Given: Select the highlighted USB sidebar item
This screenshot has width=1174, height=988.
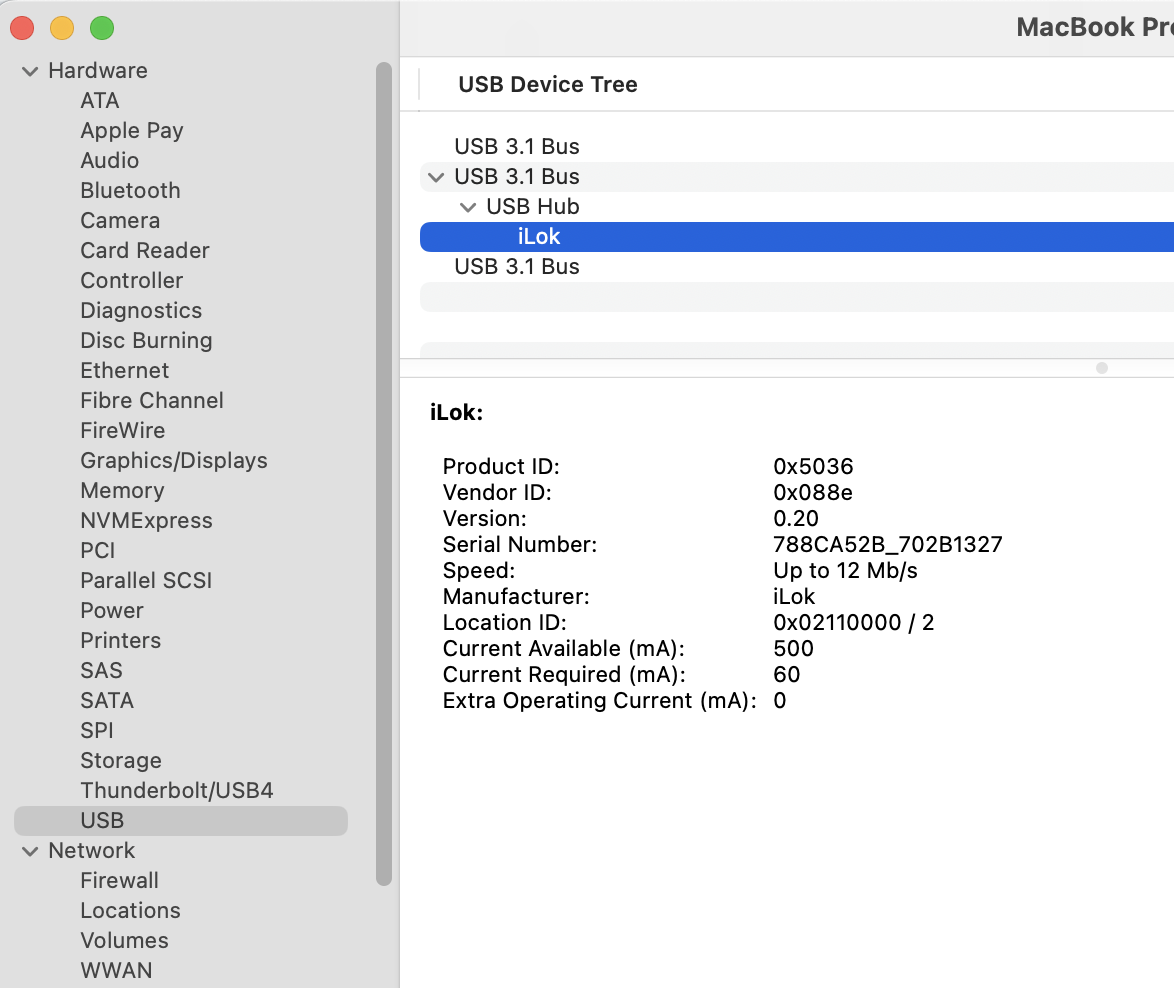Looking at the screenshot, I should [180, 820].
